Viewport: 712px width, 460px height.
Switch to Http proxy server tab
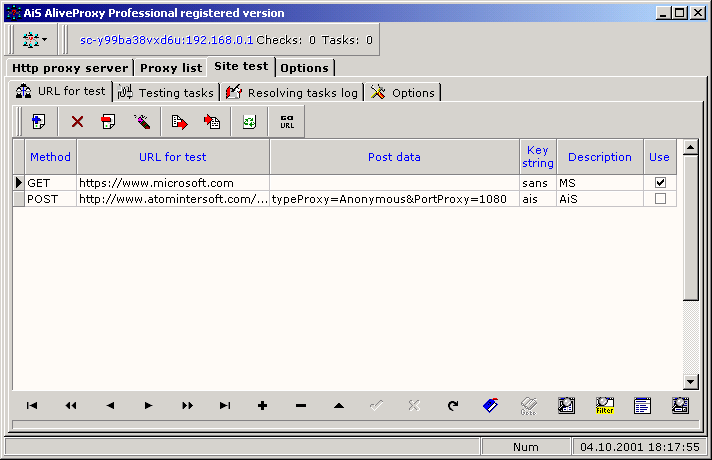[x=70, y=68]
